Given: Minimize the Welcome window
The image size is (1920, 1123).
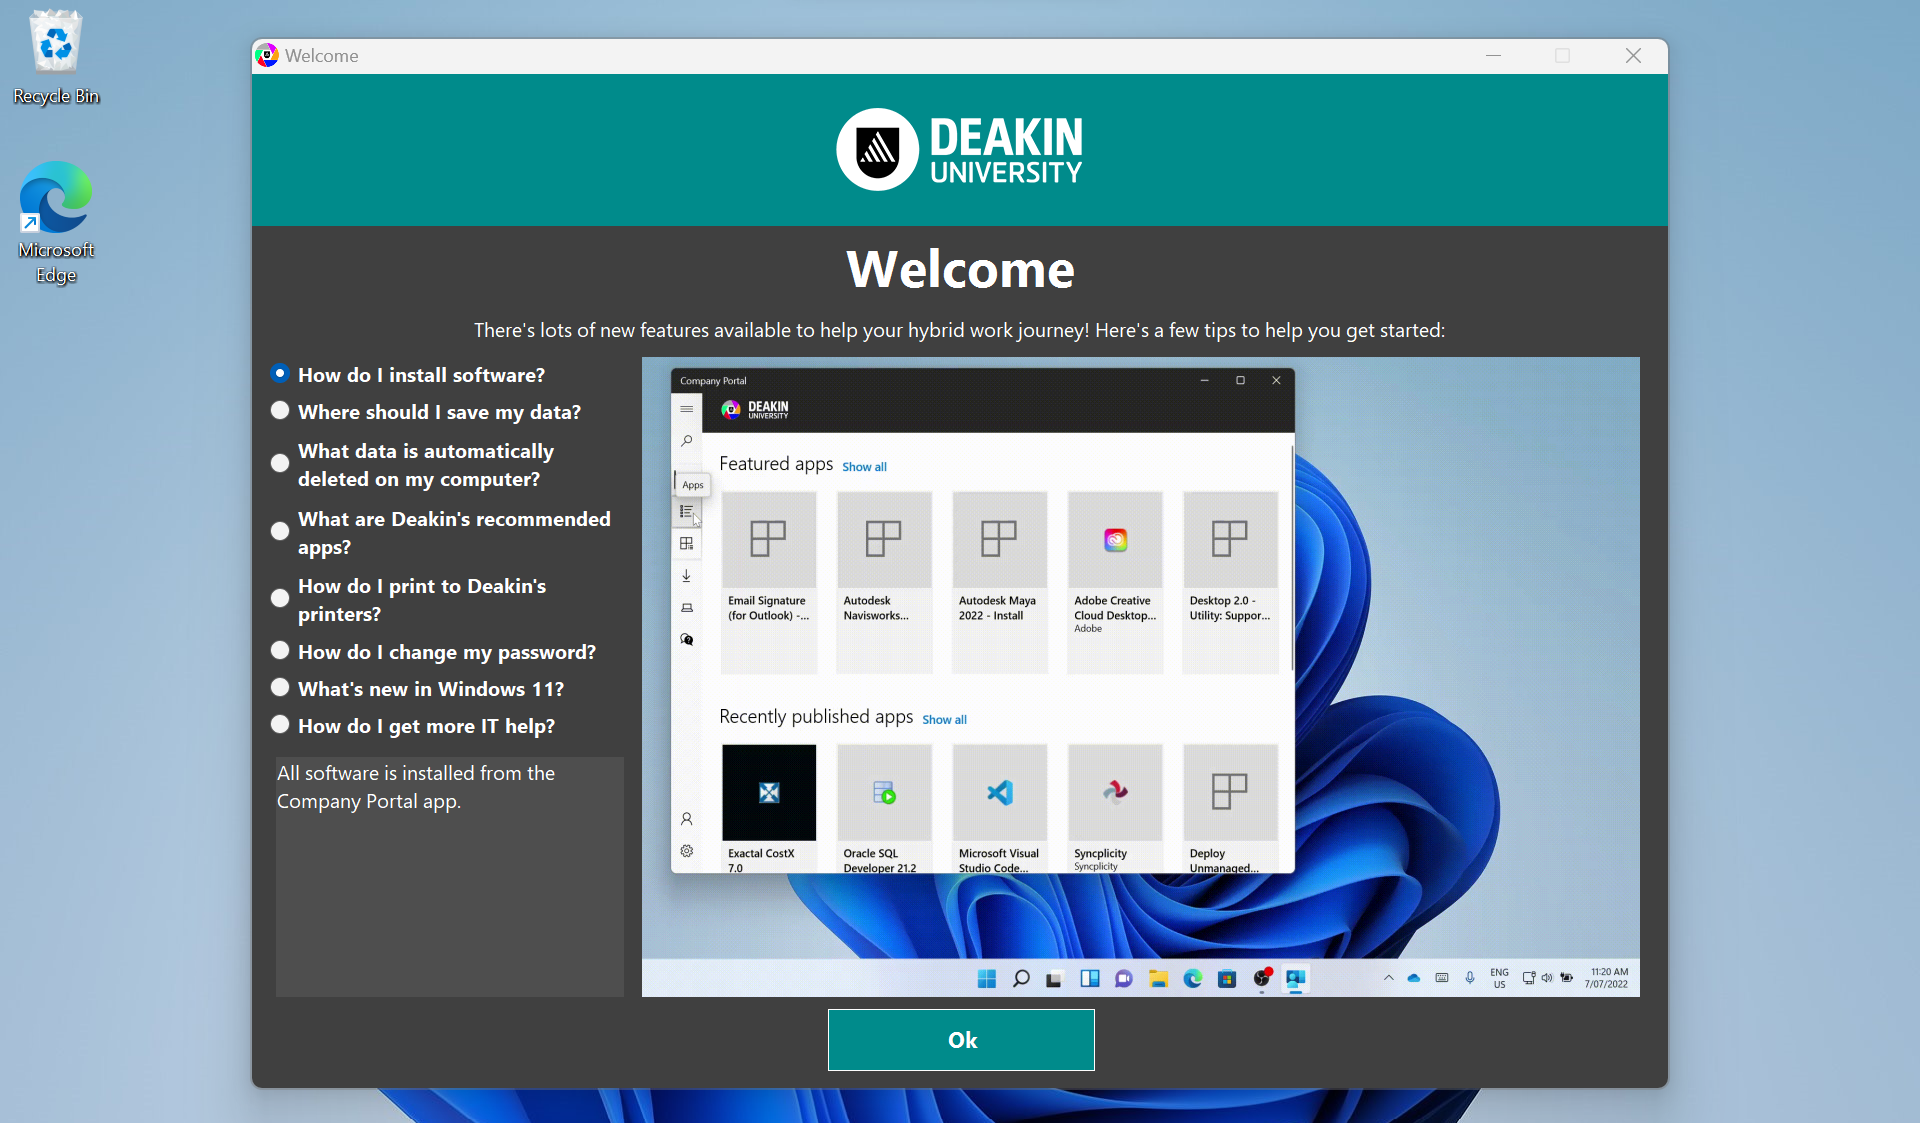Looking at the screenshot, I should [x=1493, y=56].
